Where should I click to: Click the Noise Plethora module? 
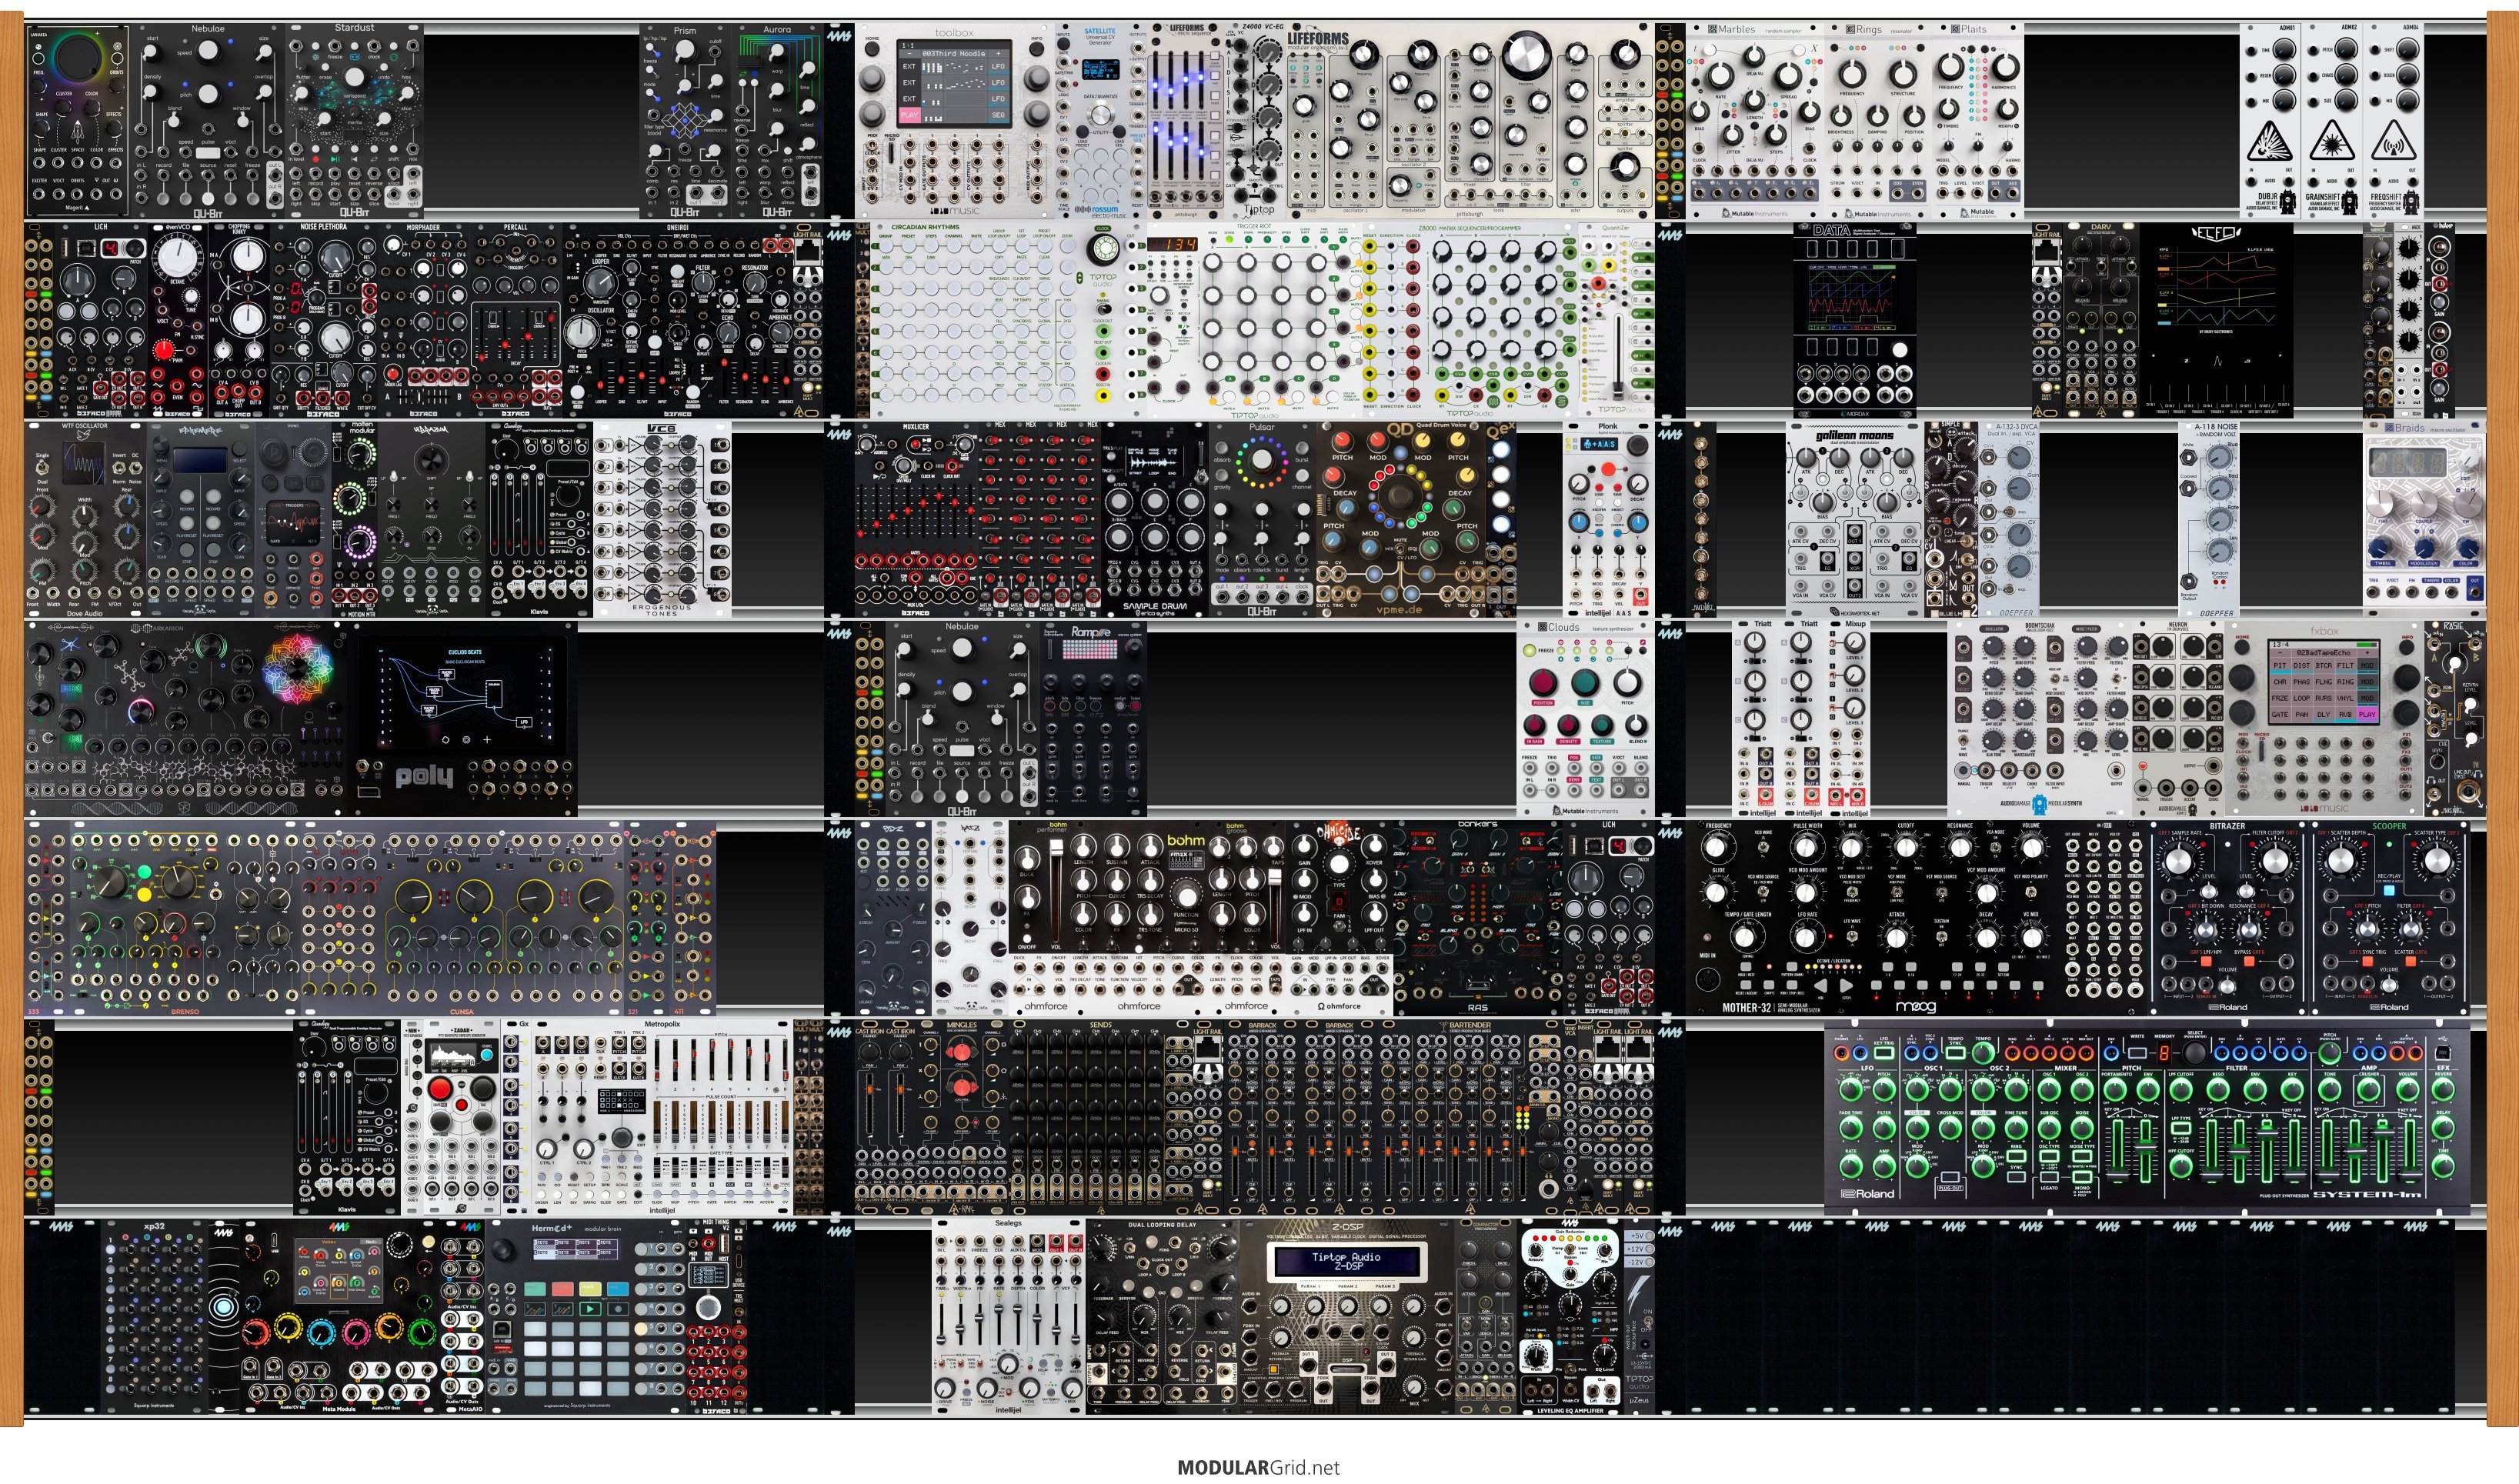(x=324, y=320)
